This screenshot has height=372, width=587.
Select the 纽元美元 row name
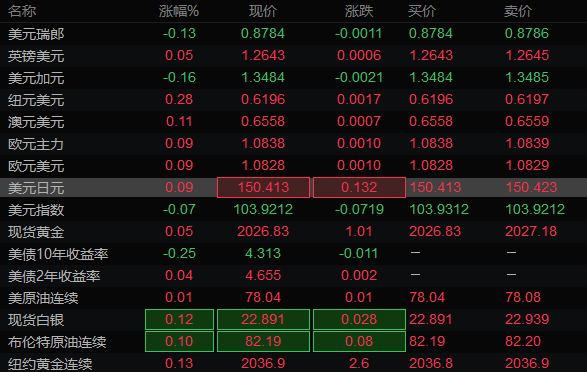(36, 100)
